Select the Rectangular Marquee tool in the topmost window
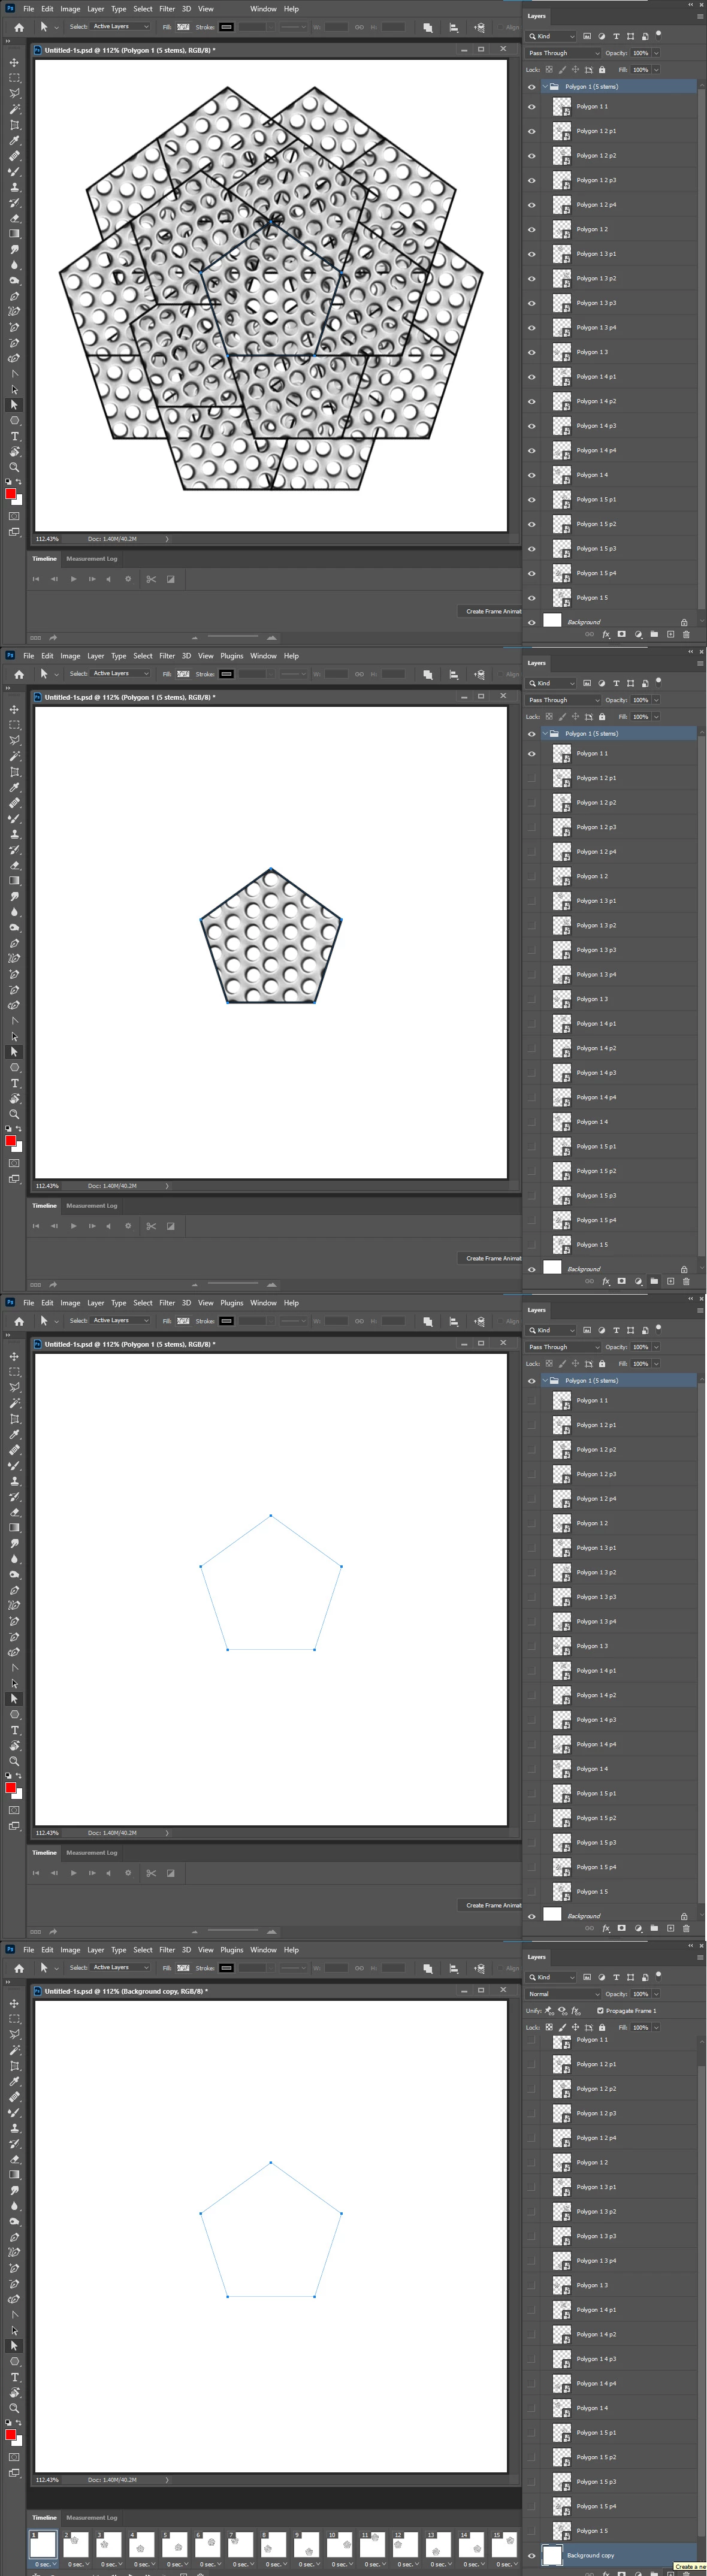The width and height of the screenshot is (707, 2576). click(14, 78)
